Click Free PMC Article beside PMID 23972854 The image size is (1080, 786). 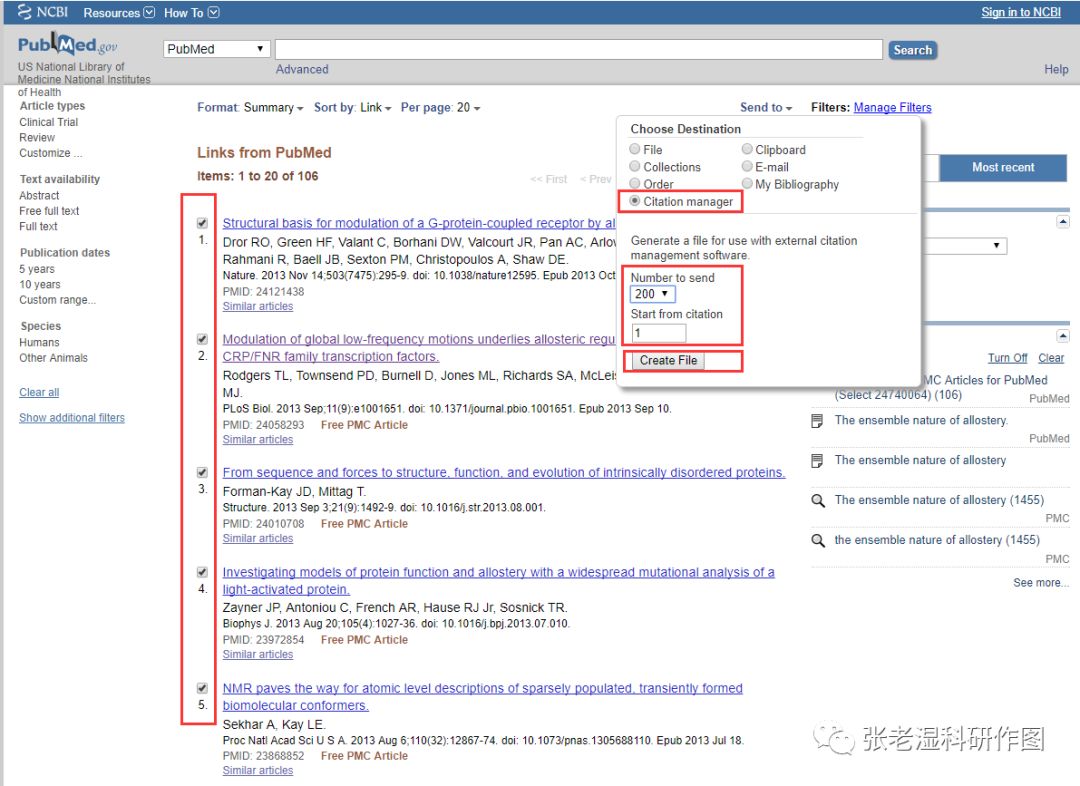point(364,640)
